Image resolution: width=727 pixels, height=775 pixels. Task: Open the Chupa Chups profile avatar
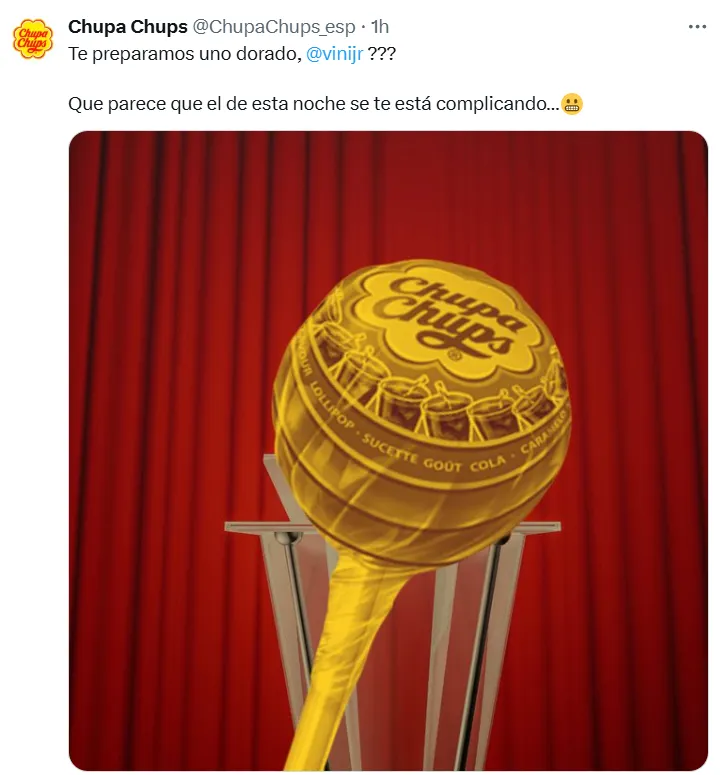coord(33,39)
